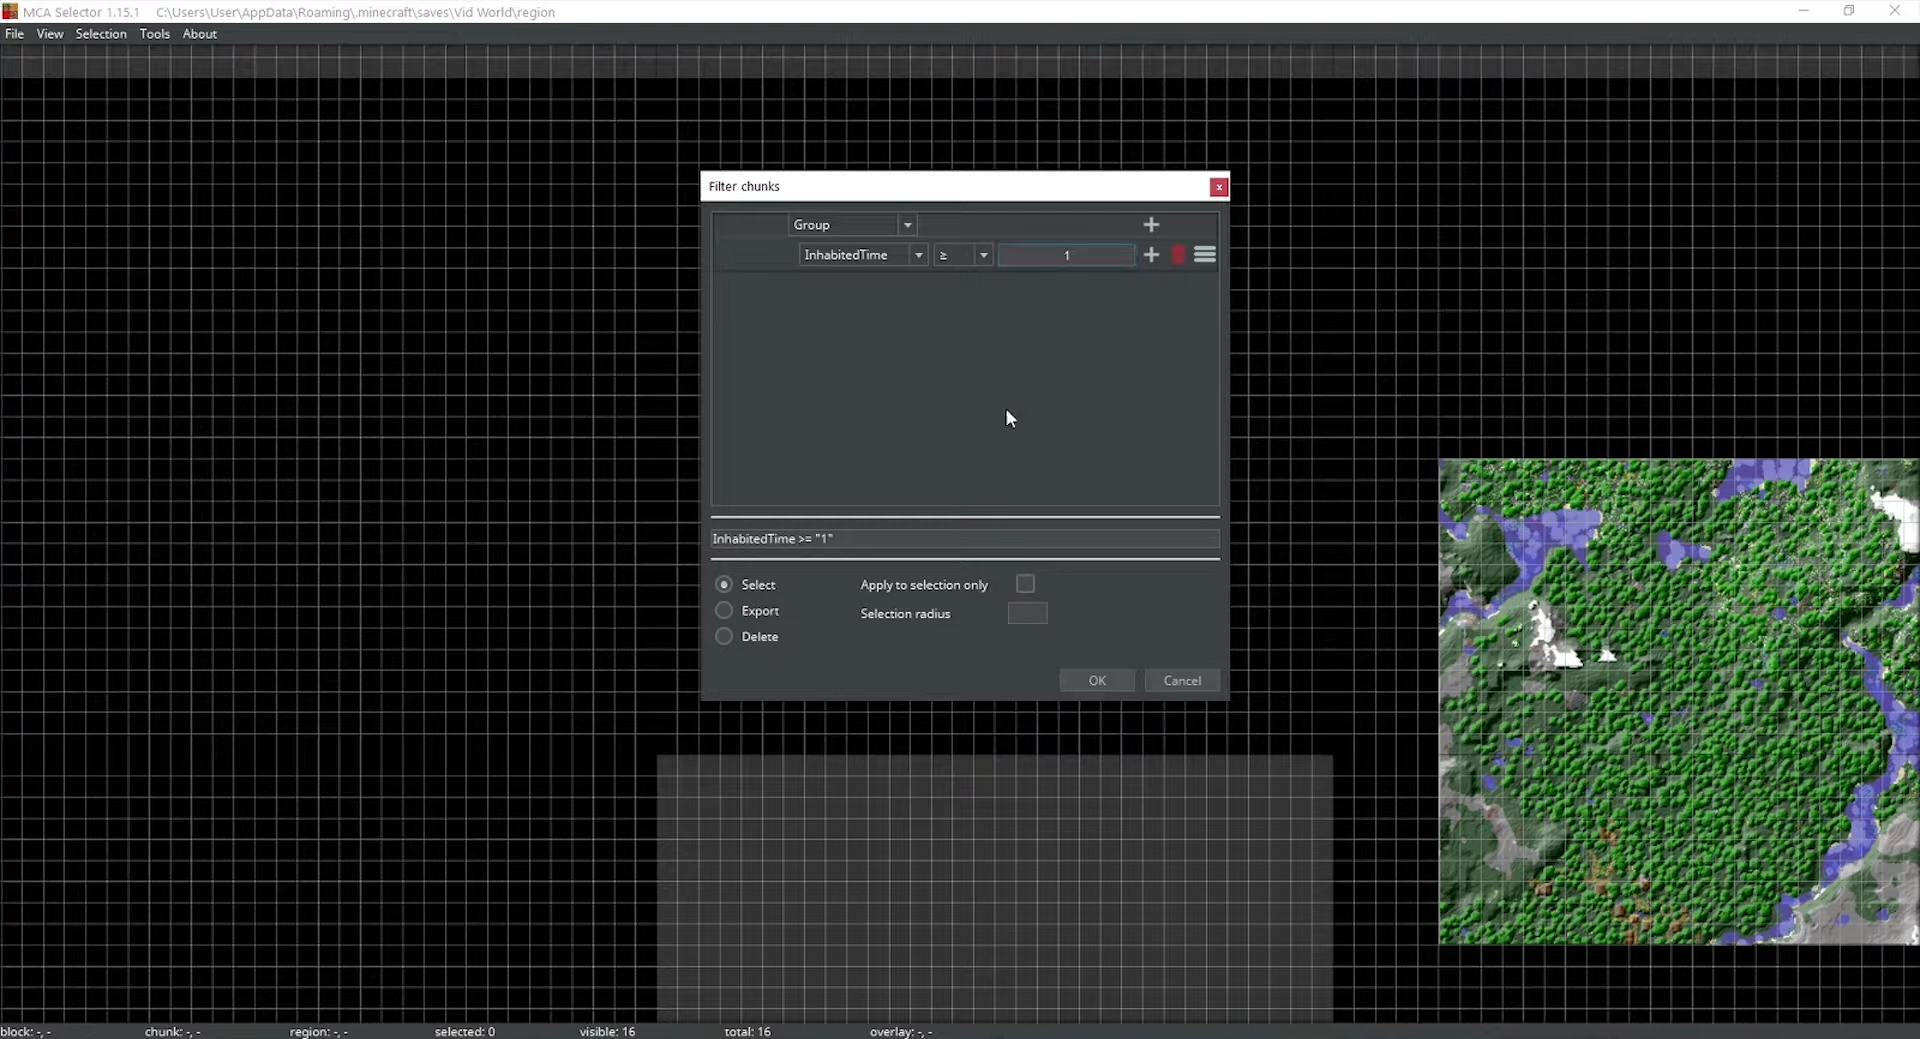This screenshot has height=1039, width=1920.
Task: Open the InhabitedTime filter type dropdown
Action: 918,255
